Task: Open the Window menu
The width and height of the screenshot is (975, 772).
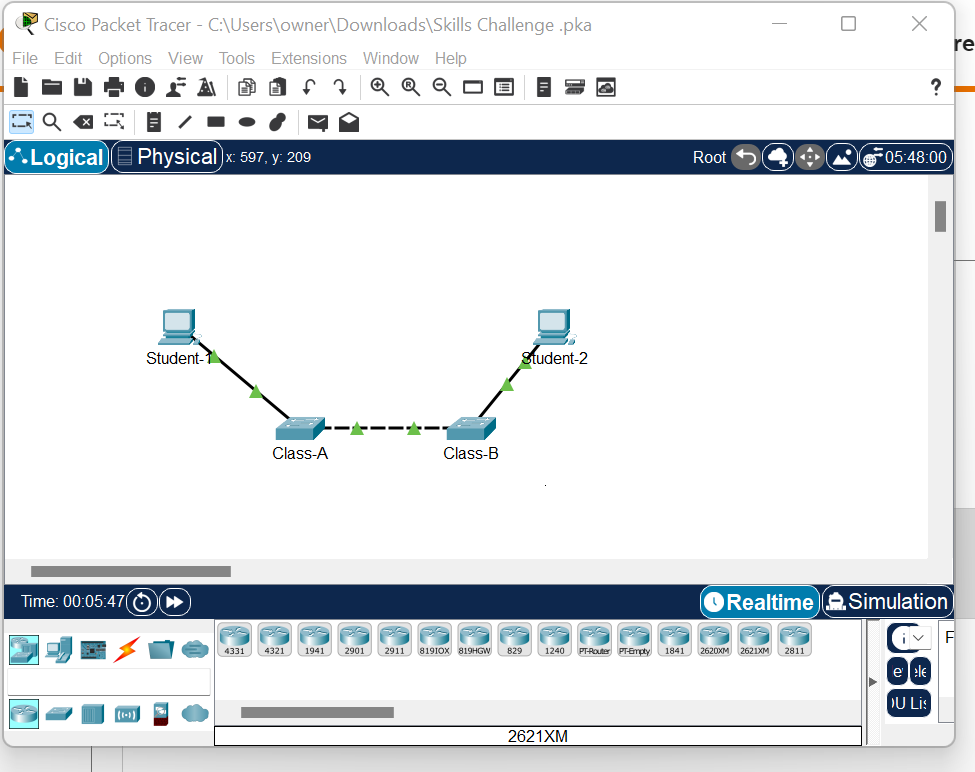Action: coord(391,58)
